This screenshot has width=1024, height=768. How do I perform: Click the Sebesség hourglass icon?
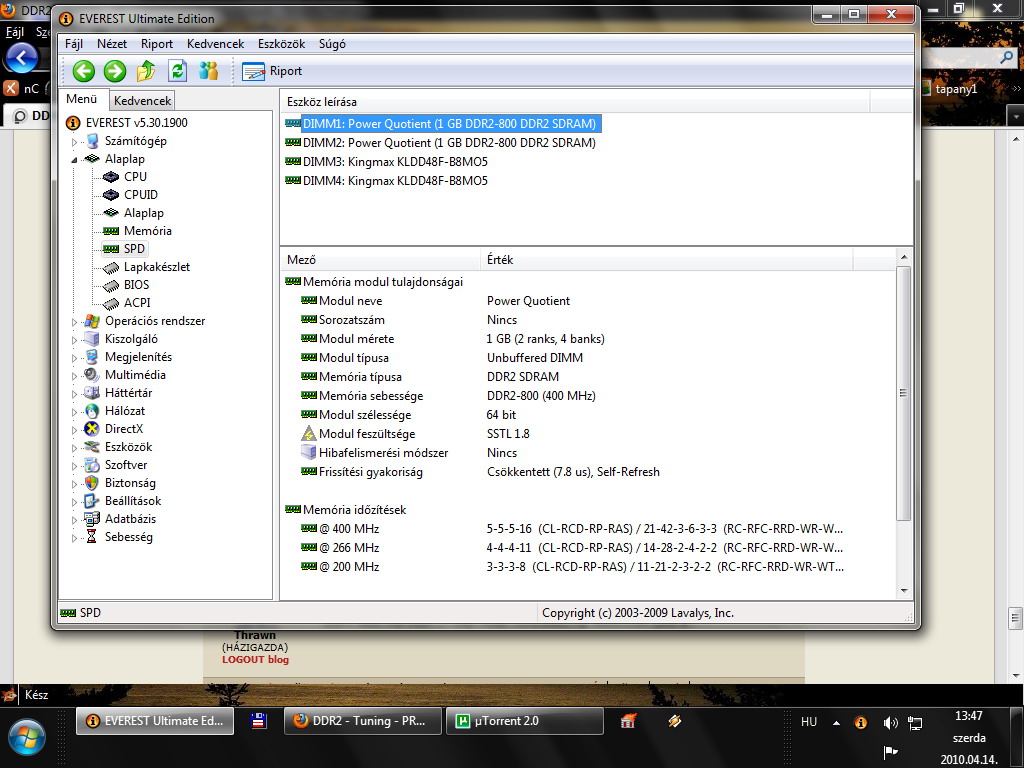pos(92,537)
